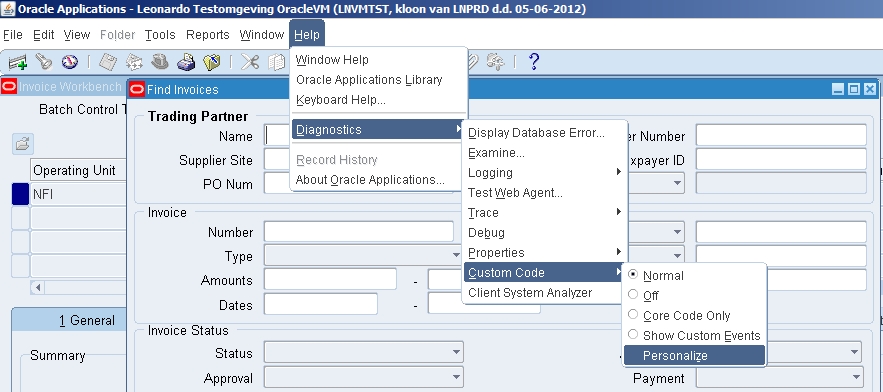This screenshot has height=392, width=883.
Task: Click the Copy toolbar icon
Action: 277,62
